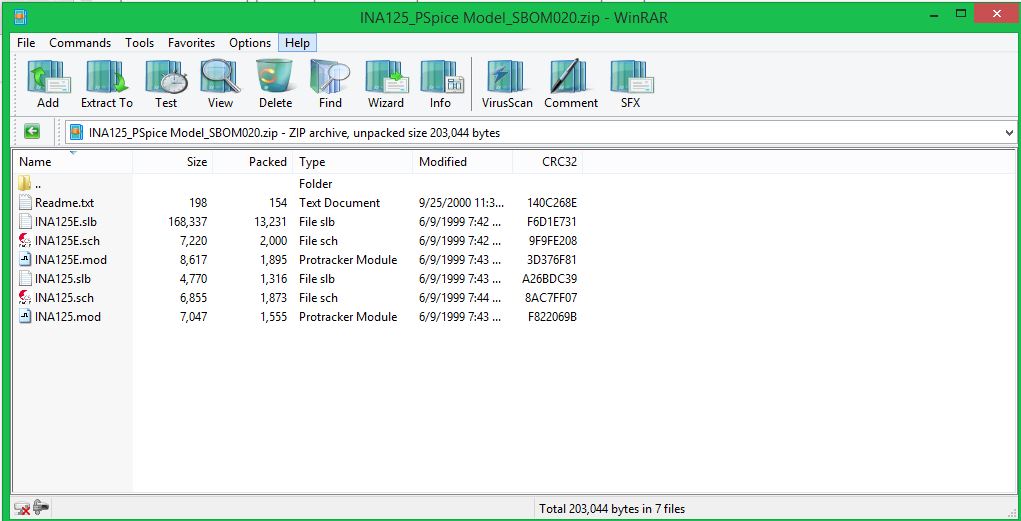Screen dimensions: 1021x521
Task: Select the INA125E.slb file name
Action: coord(66,221)
